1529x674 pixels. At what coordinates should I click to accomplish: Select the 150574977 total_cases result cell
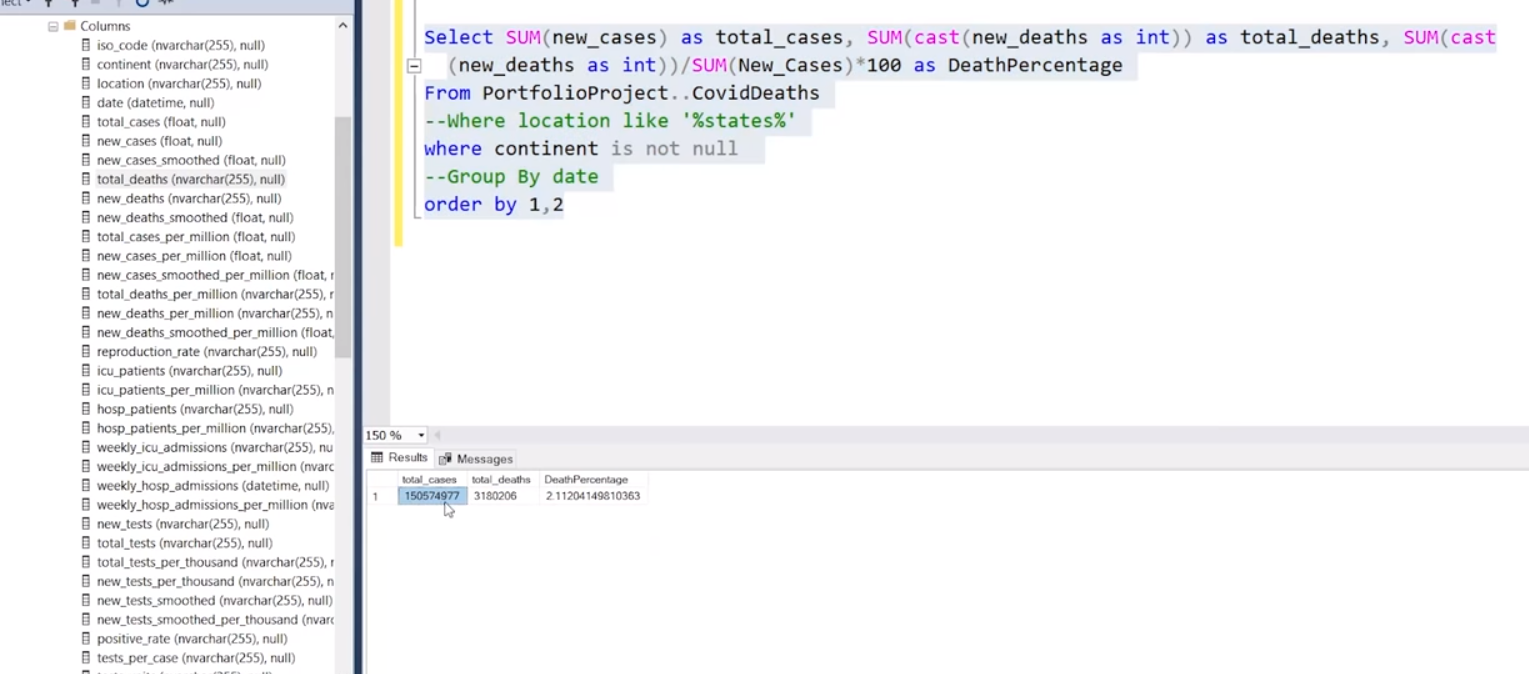(x=432, y=495)
